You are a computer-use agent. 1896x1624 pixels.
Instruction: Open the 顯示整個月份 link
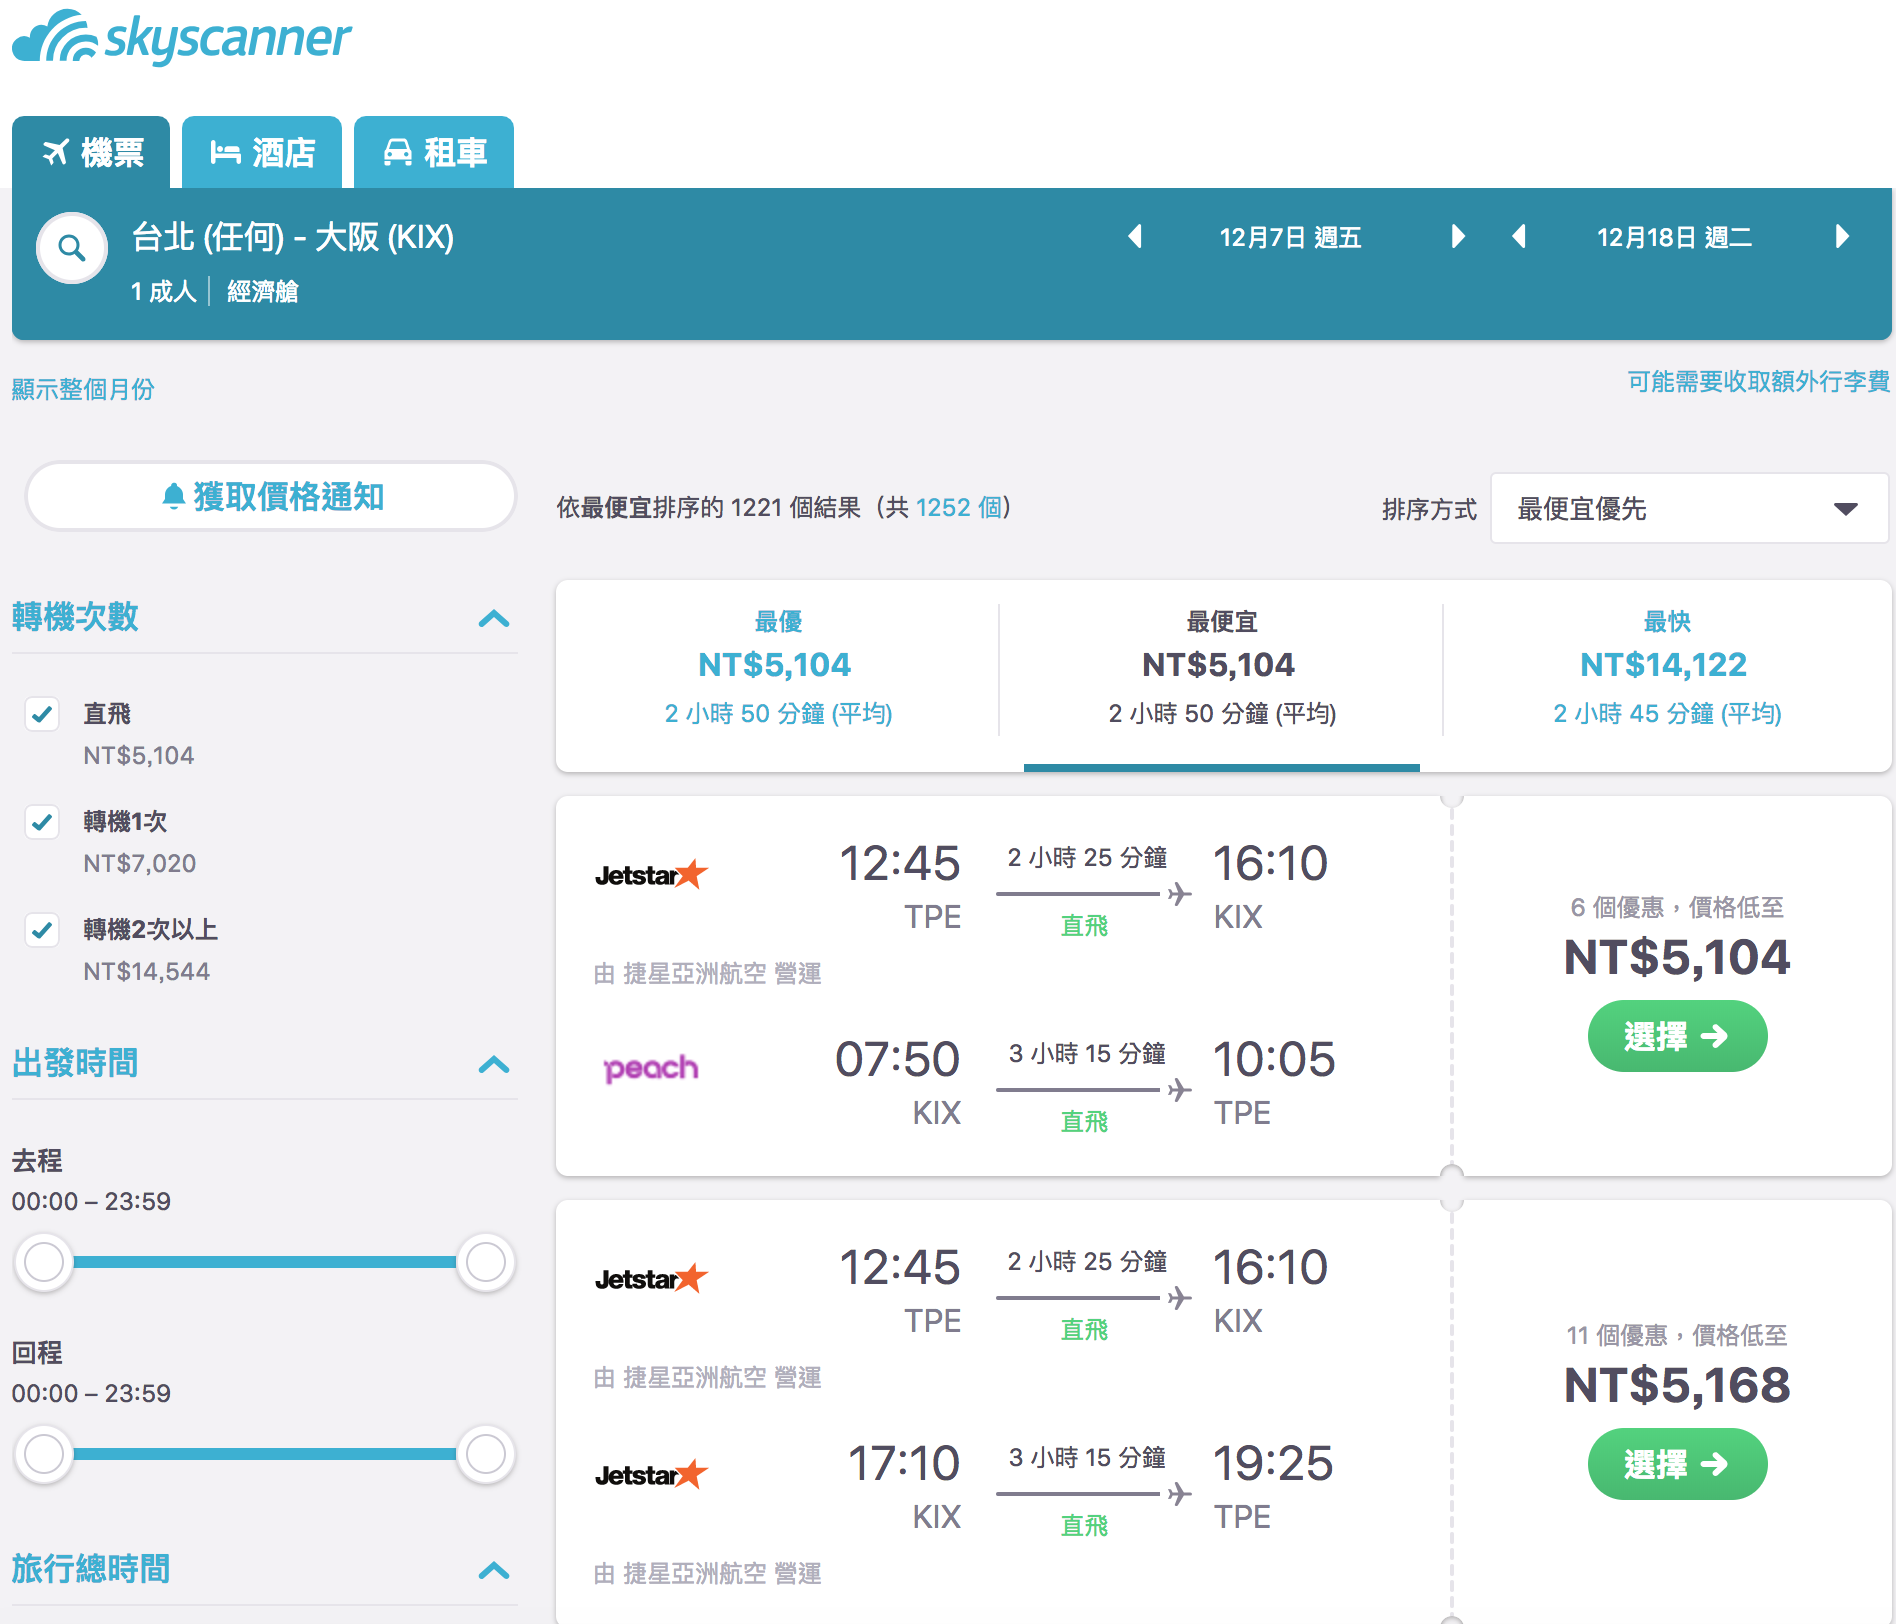pyautogui.click(x=83, y=389)
